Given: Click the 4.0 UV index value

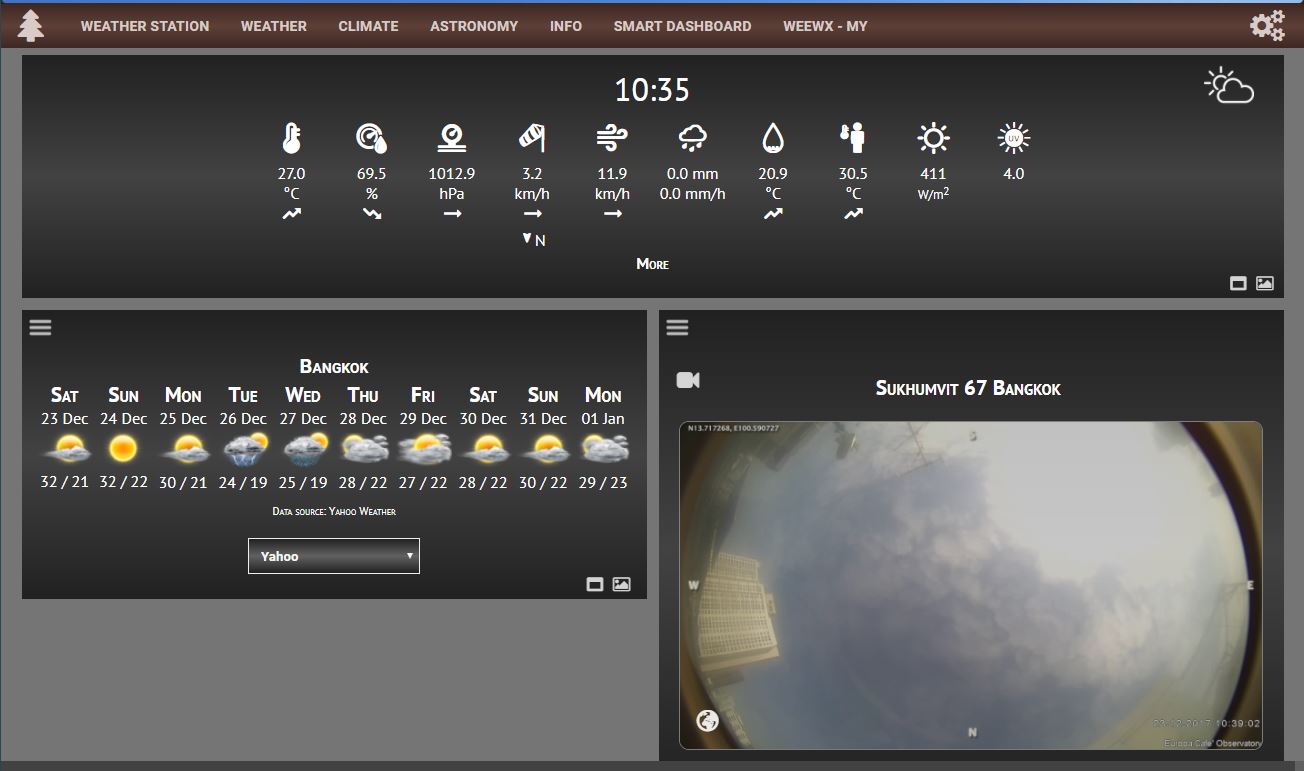Looking at the screenshot, I should 1013,174.
